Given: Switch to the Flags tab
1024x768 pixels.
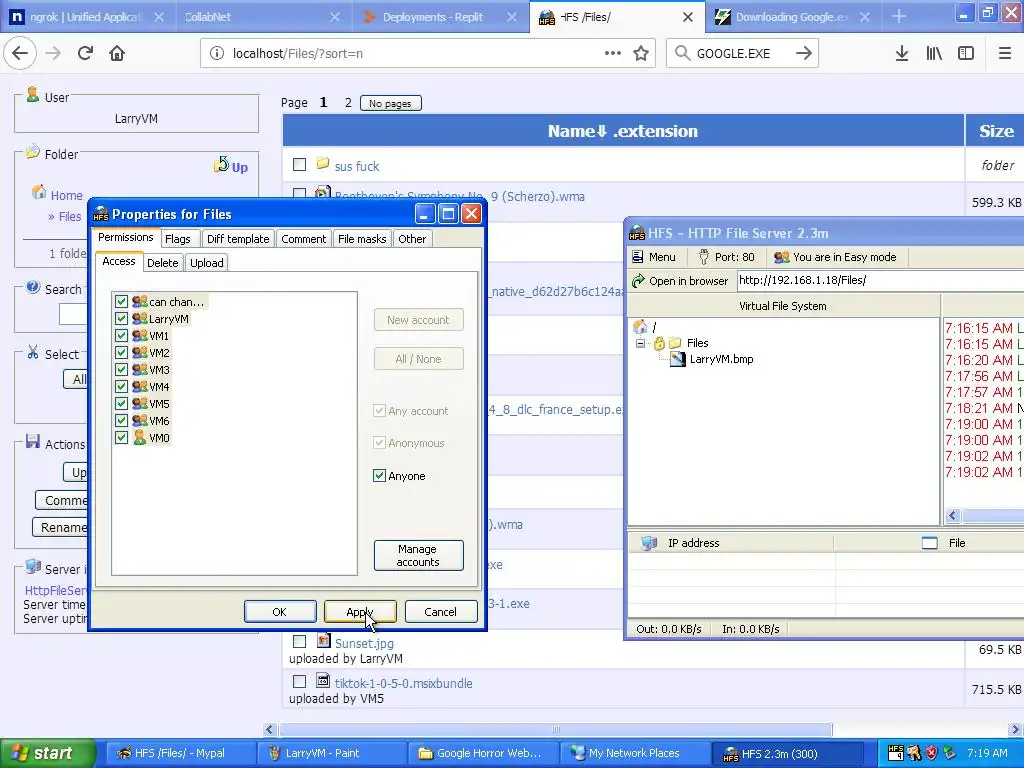Looking at the screenshot, I should [x=178, y=239].
